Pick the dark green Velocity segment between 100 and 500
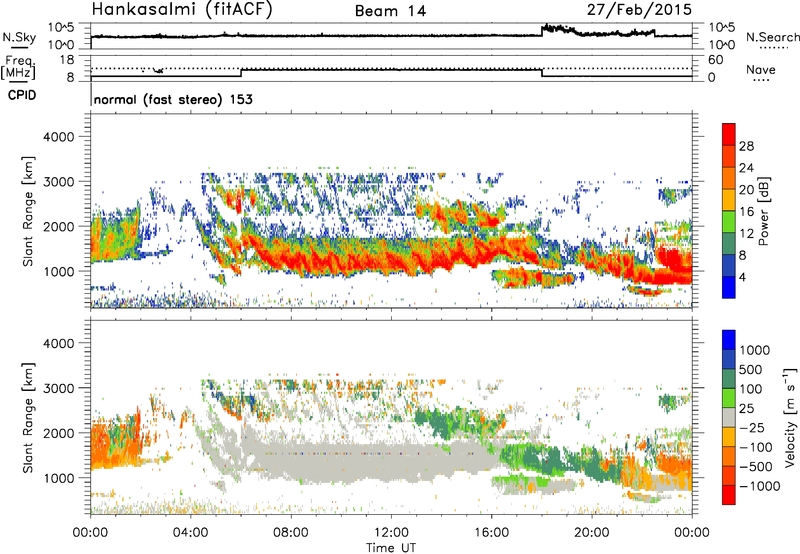 729,379
